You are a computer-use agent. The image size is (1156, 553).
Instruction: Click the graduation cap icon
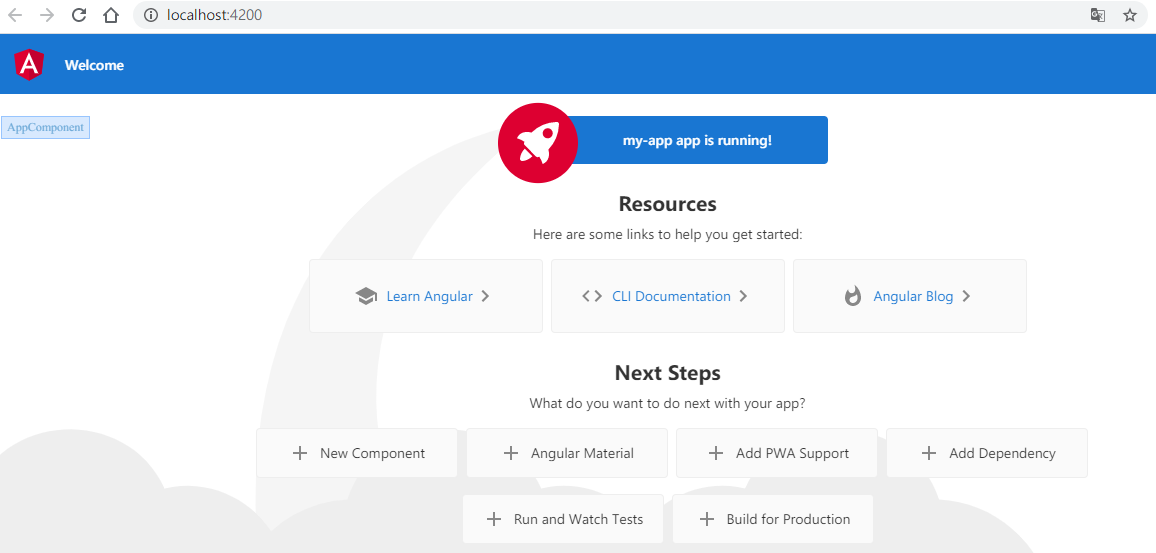(x=366, y=296)
